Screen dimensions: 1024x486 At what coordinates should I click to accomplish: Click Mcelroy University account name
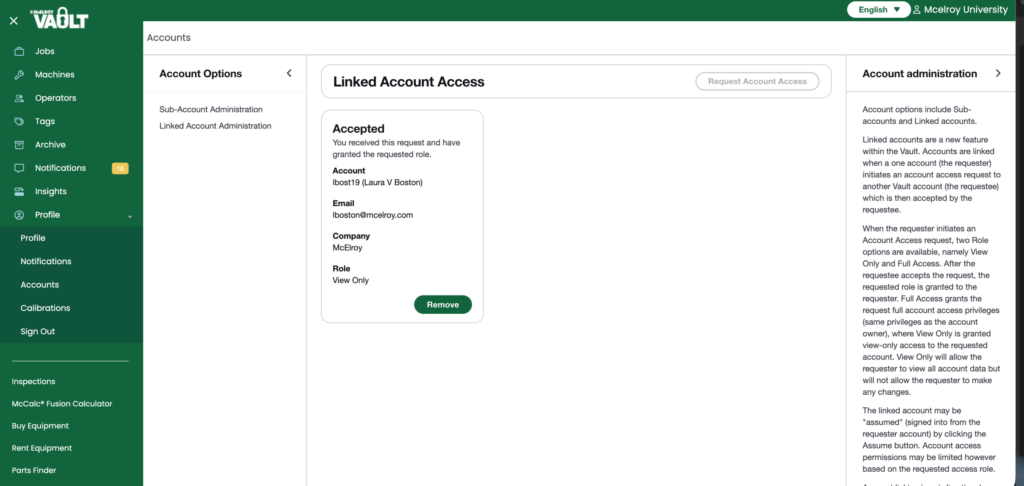[966, 10]
